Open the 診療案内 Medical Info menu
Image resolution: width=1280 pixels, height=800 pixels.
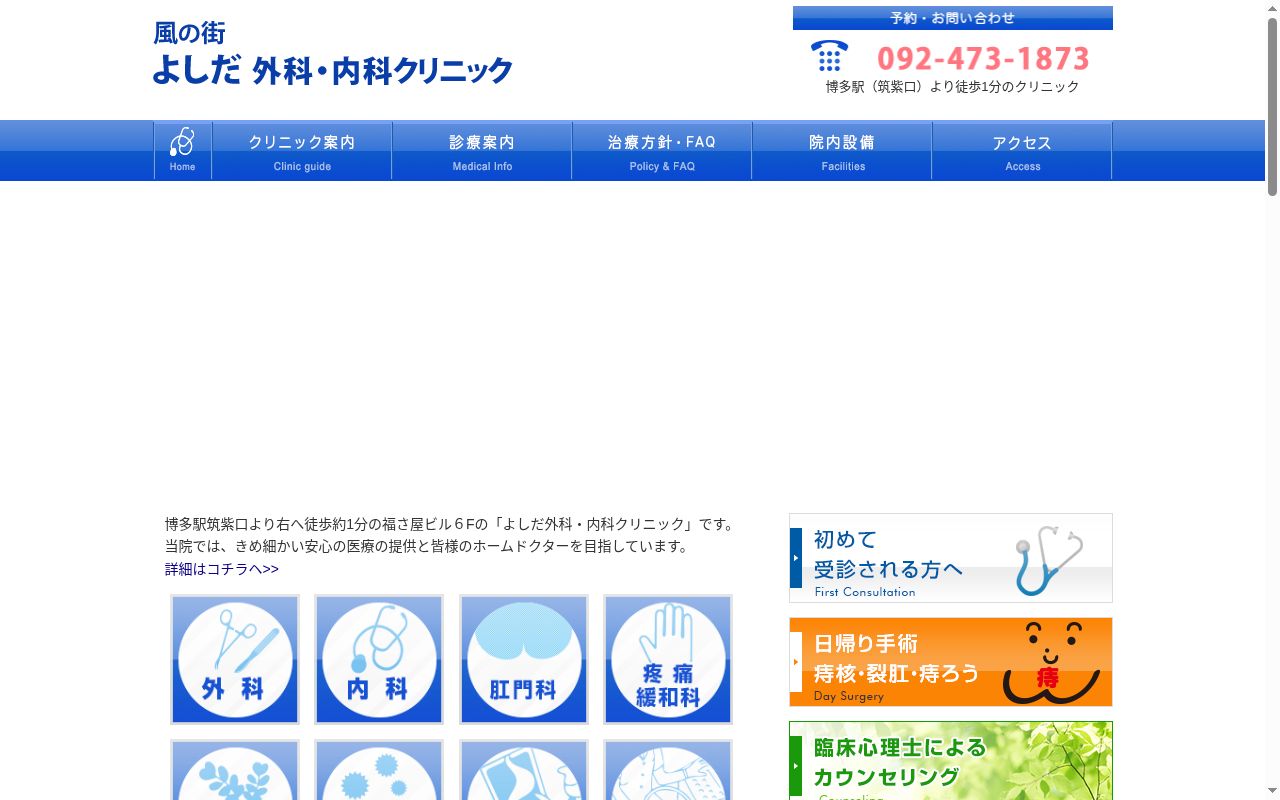pyautogui.click(x=482, y=151)
